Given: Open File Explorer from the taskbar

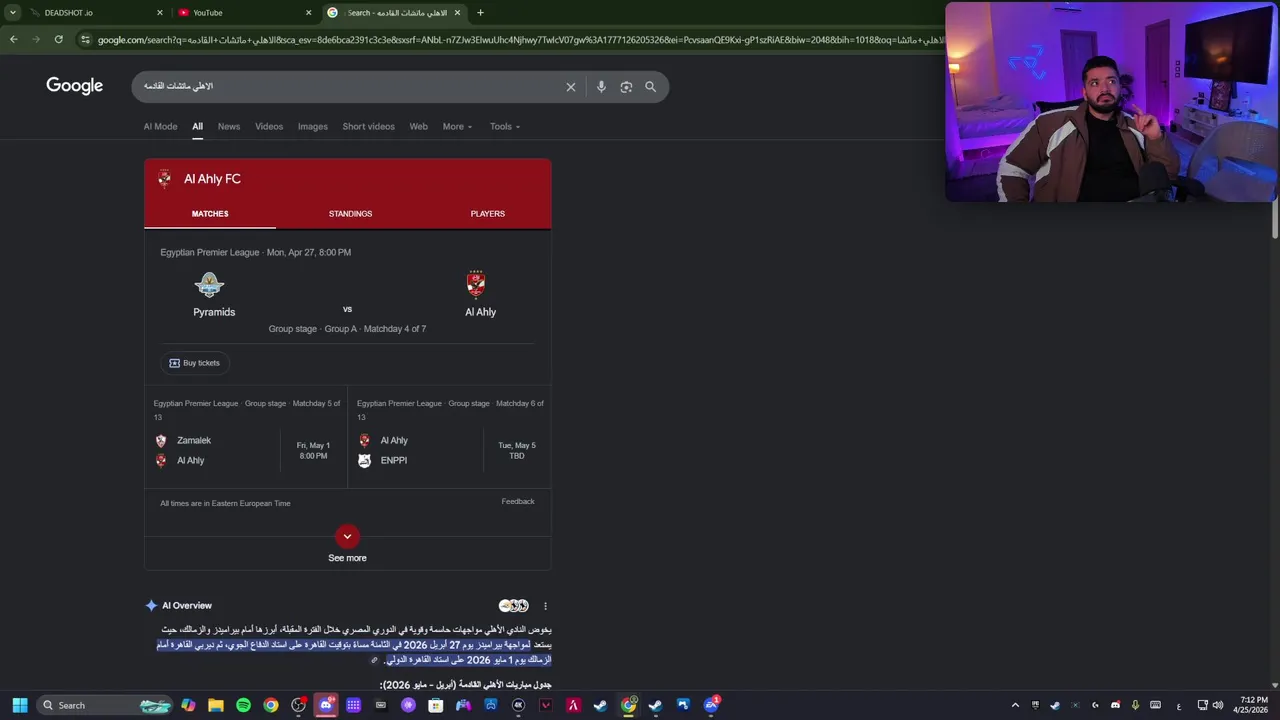Looking at the screenshot, I should coord(215,705).
